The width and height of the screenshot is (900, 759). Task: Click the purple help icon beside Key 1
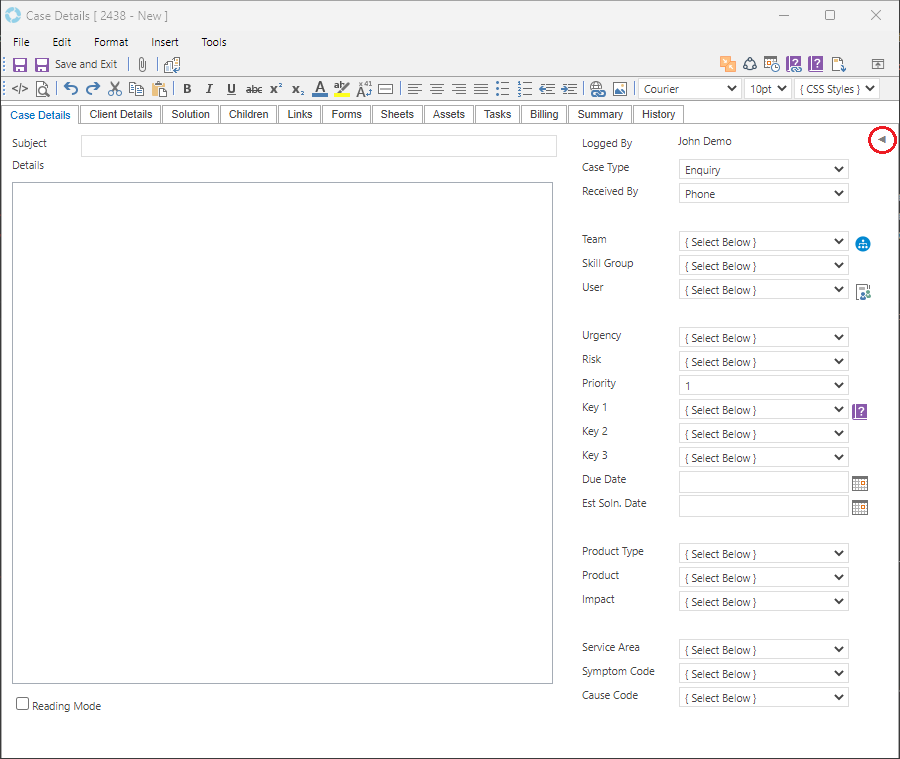tap(859, 411)
